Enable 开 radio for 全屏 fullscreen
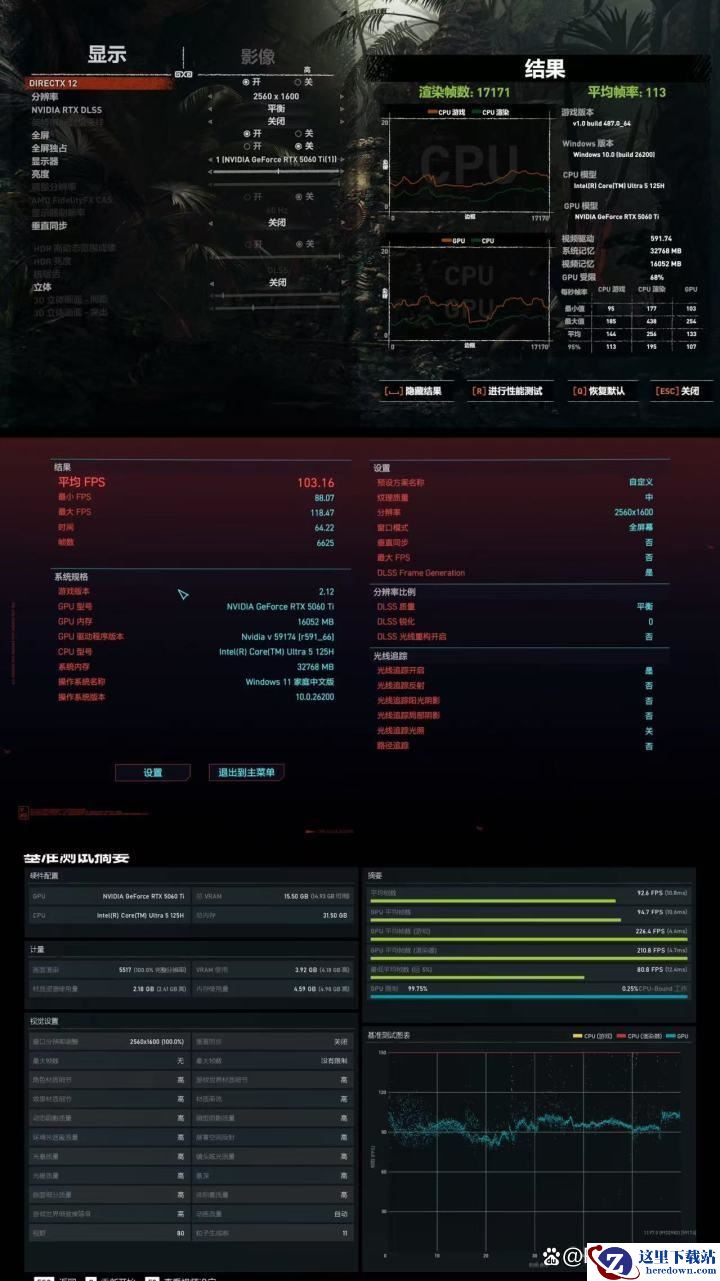Viewport: 720px width, 1281px height. tap(247, 133)
